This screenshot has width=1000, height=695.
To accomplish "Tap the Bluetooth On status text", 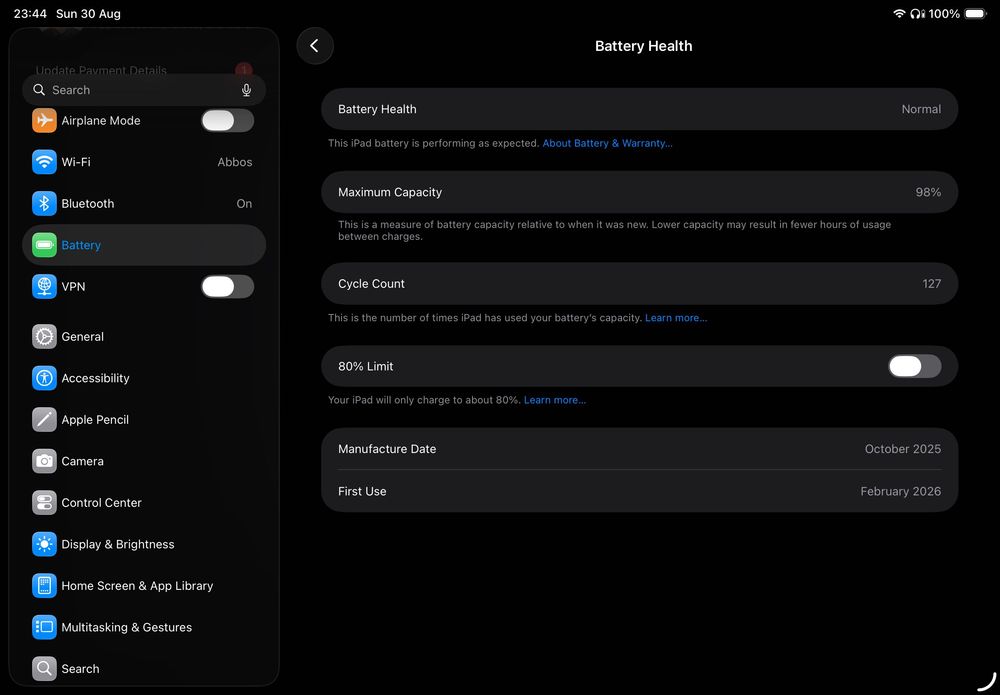I will [244, 203].
